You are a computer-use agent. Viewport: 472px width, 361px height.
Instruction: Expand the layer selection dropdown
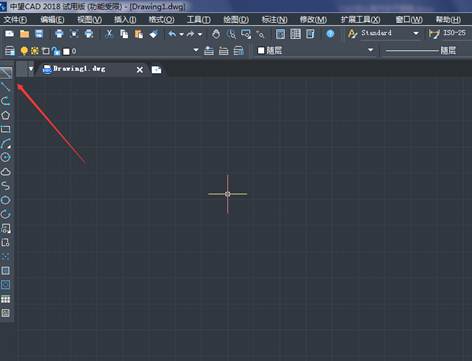[x=196, y=50]
